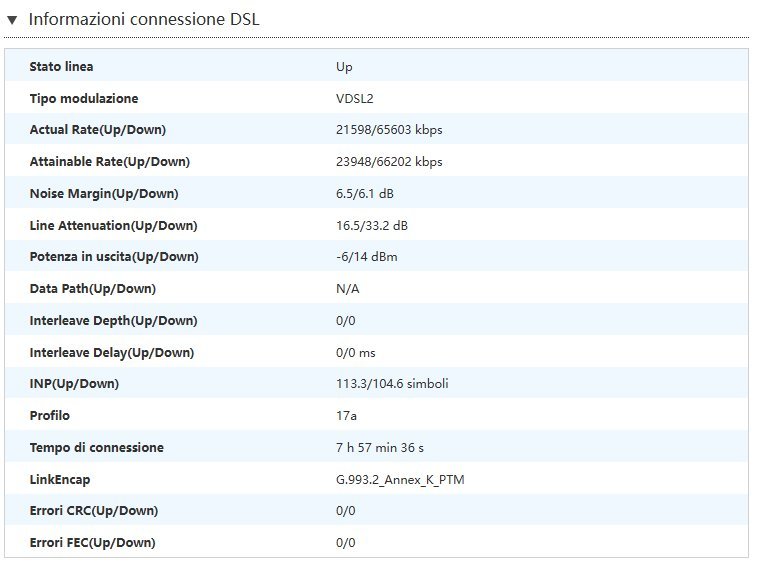Click the Informazioni connessione DSL heading
Image resolution: width=763 pixels, height=580 pixels.
coord(144,19)
